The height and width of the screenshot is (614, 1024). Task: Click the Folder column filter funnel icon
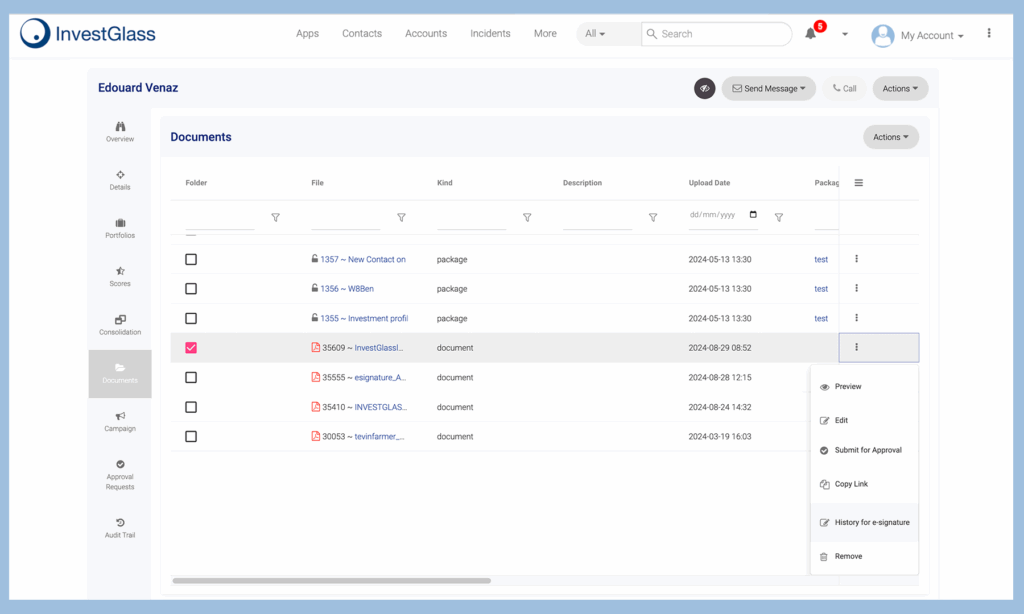(x=276, y=218)
